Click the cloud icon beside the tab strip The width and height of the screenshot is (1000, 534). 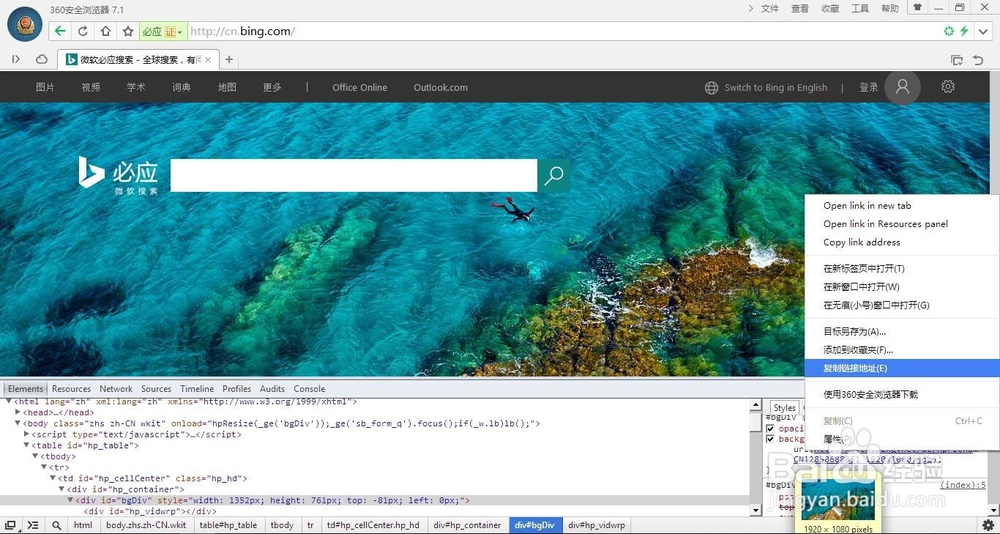(41, 59)
